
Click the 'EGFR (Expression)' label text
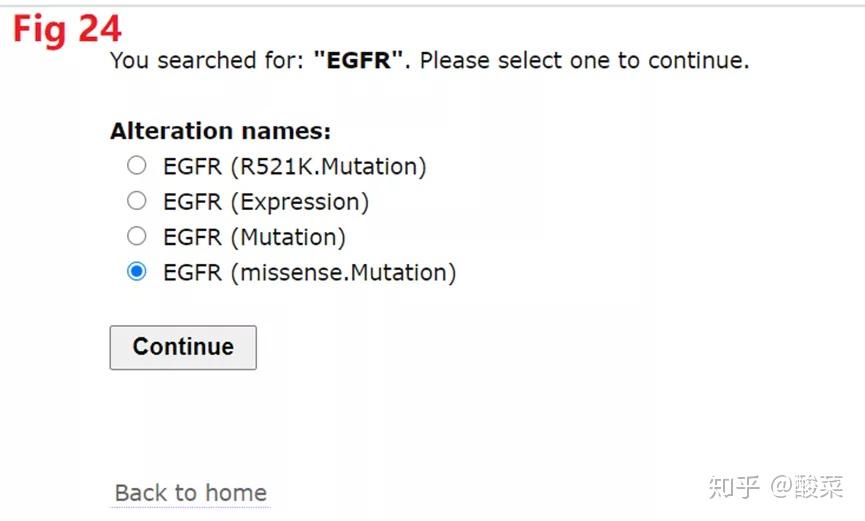click(x=265, y=202)
